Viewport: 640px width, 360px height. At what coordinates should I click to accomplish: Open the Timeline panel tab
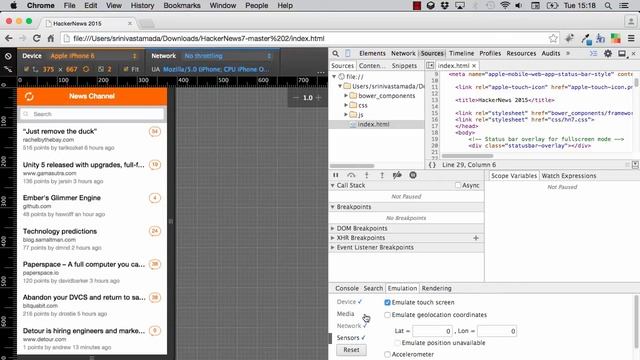point(461,53)
